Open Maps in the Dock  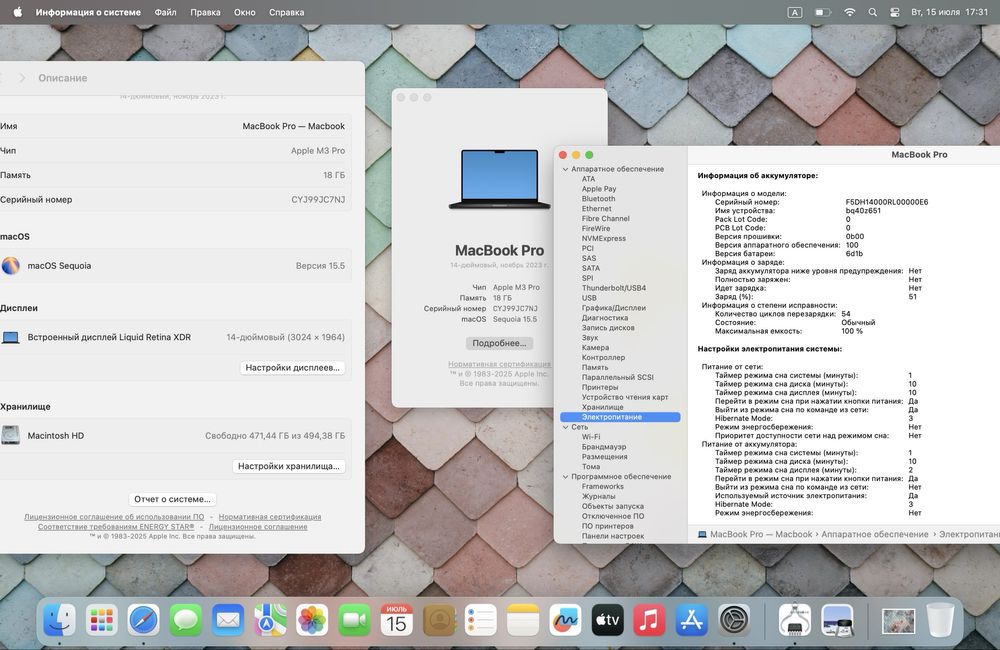pos(270,619)
